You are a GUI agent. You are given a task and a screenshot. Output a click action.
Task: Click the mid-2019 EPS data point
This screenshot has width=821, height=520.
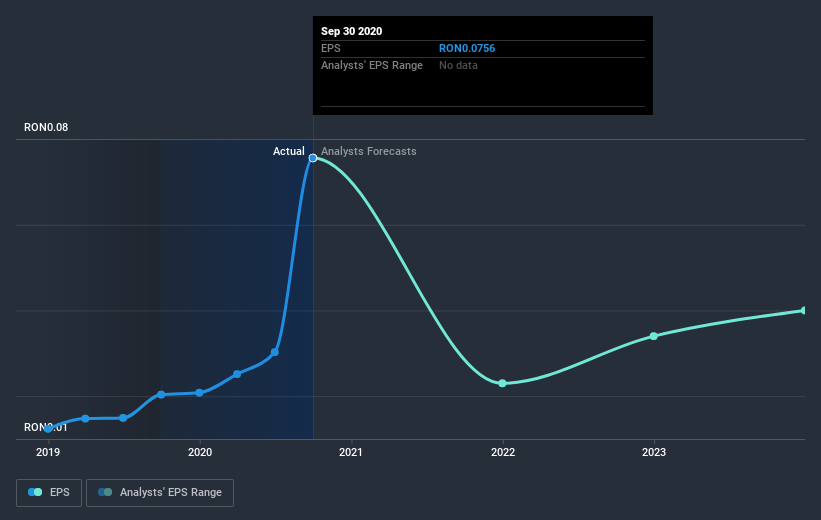(123, 418)
